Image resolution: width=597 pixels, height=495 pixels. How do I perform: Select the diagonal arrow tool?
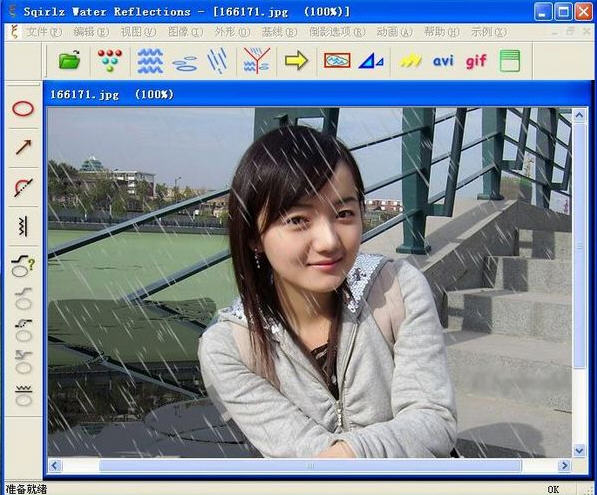[x=23, y=147]
